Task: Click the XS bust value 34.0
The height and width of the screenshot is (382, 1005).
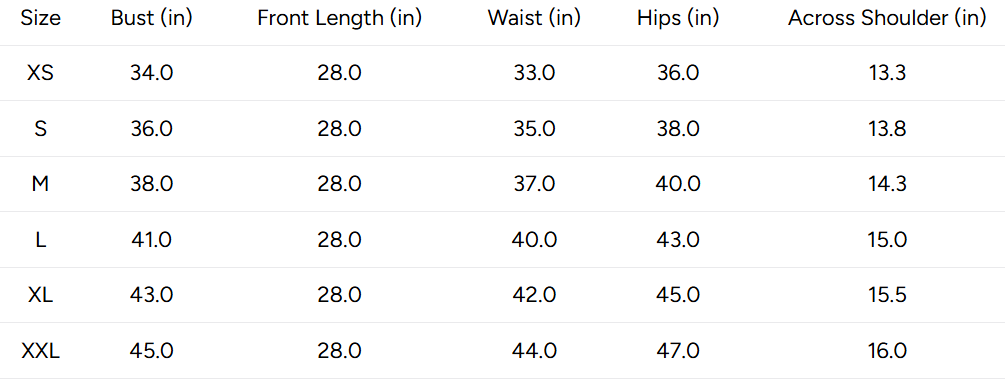Action: [x=151, y=73]
